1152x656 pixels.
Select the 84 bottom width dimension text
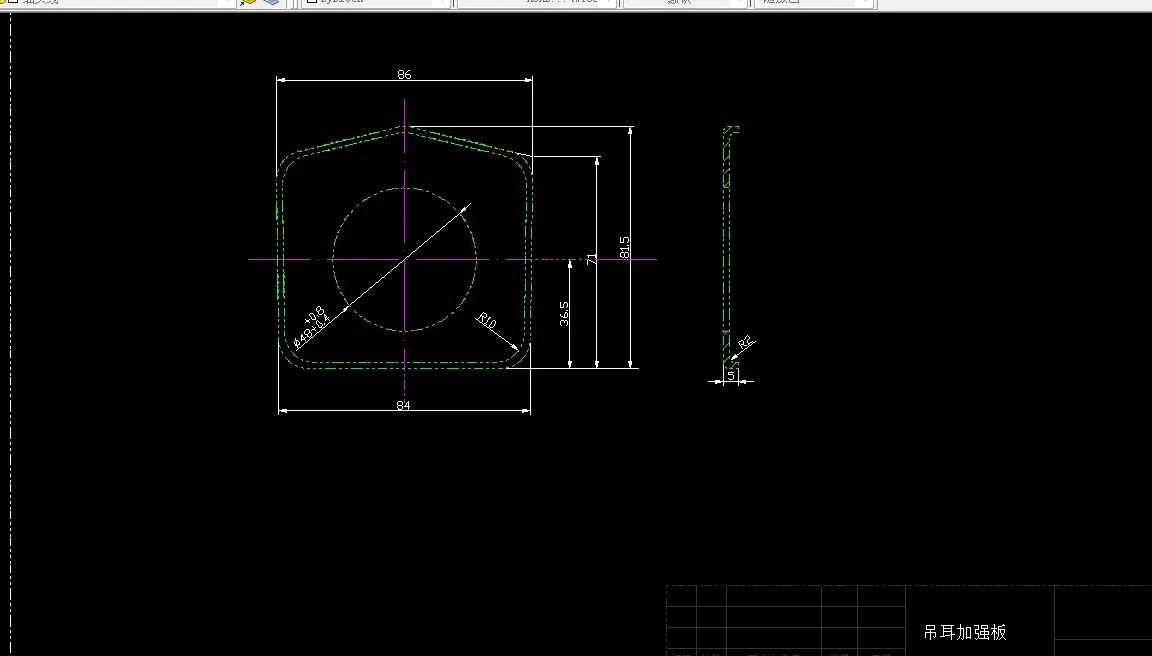403,406
